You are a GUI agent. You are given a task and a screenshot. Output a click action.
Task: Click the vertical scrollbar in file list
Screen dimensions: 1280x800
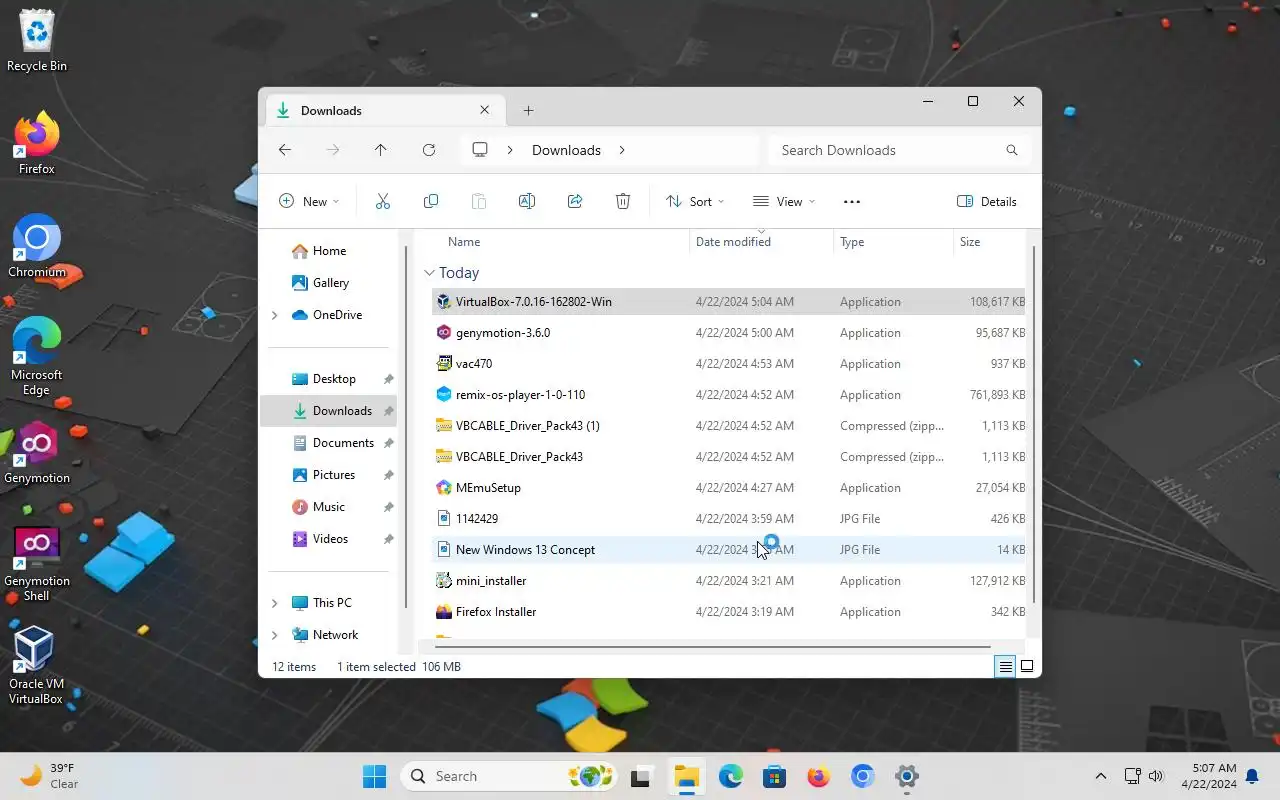click(x=1033, y=425)
